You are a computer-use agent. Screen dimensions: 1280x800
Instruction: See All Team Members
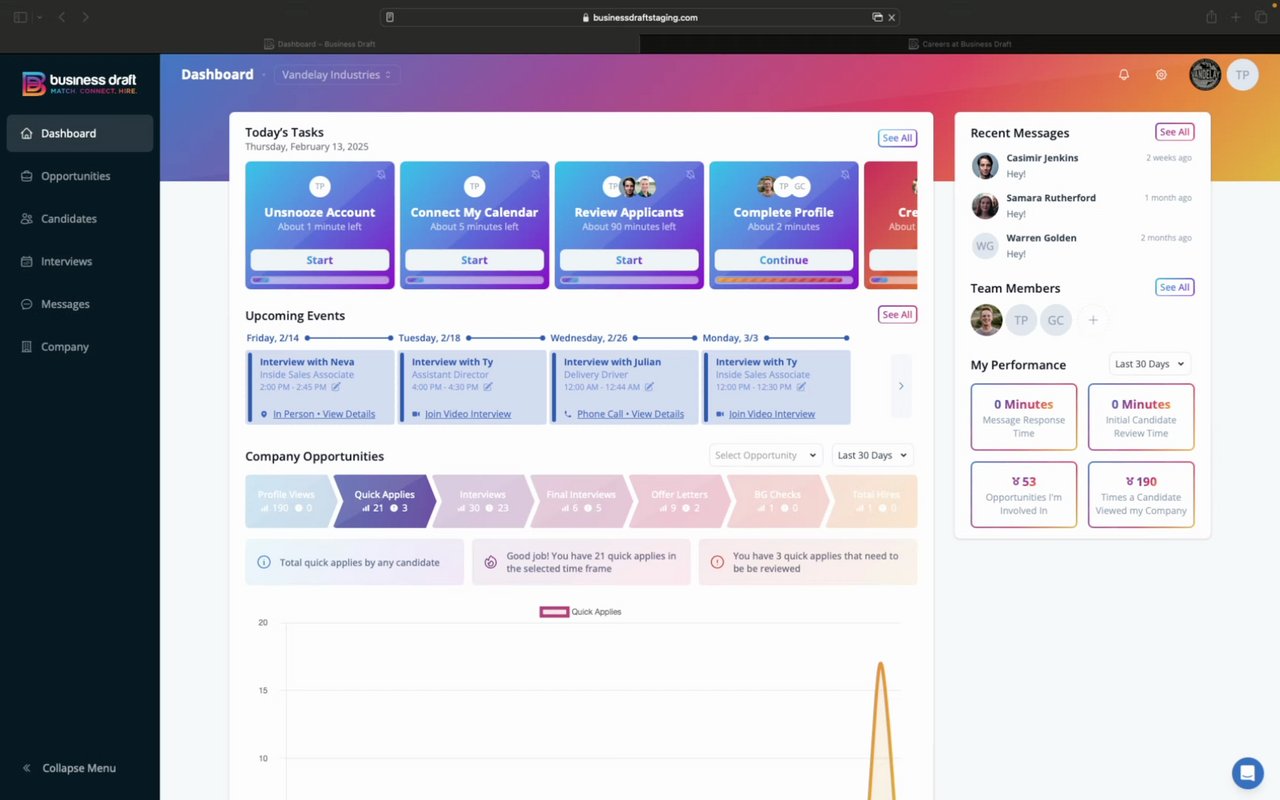click(1175, 287)
